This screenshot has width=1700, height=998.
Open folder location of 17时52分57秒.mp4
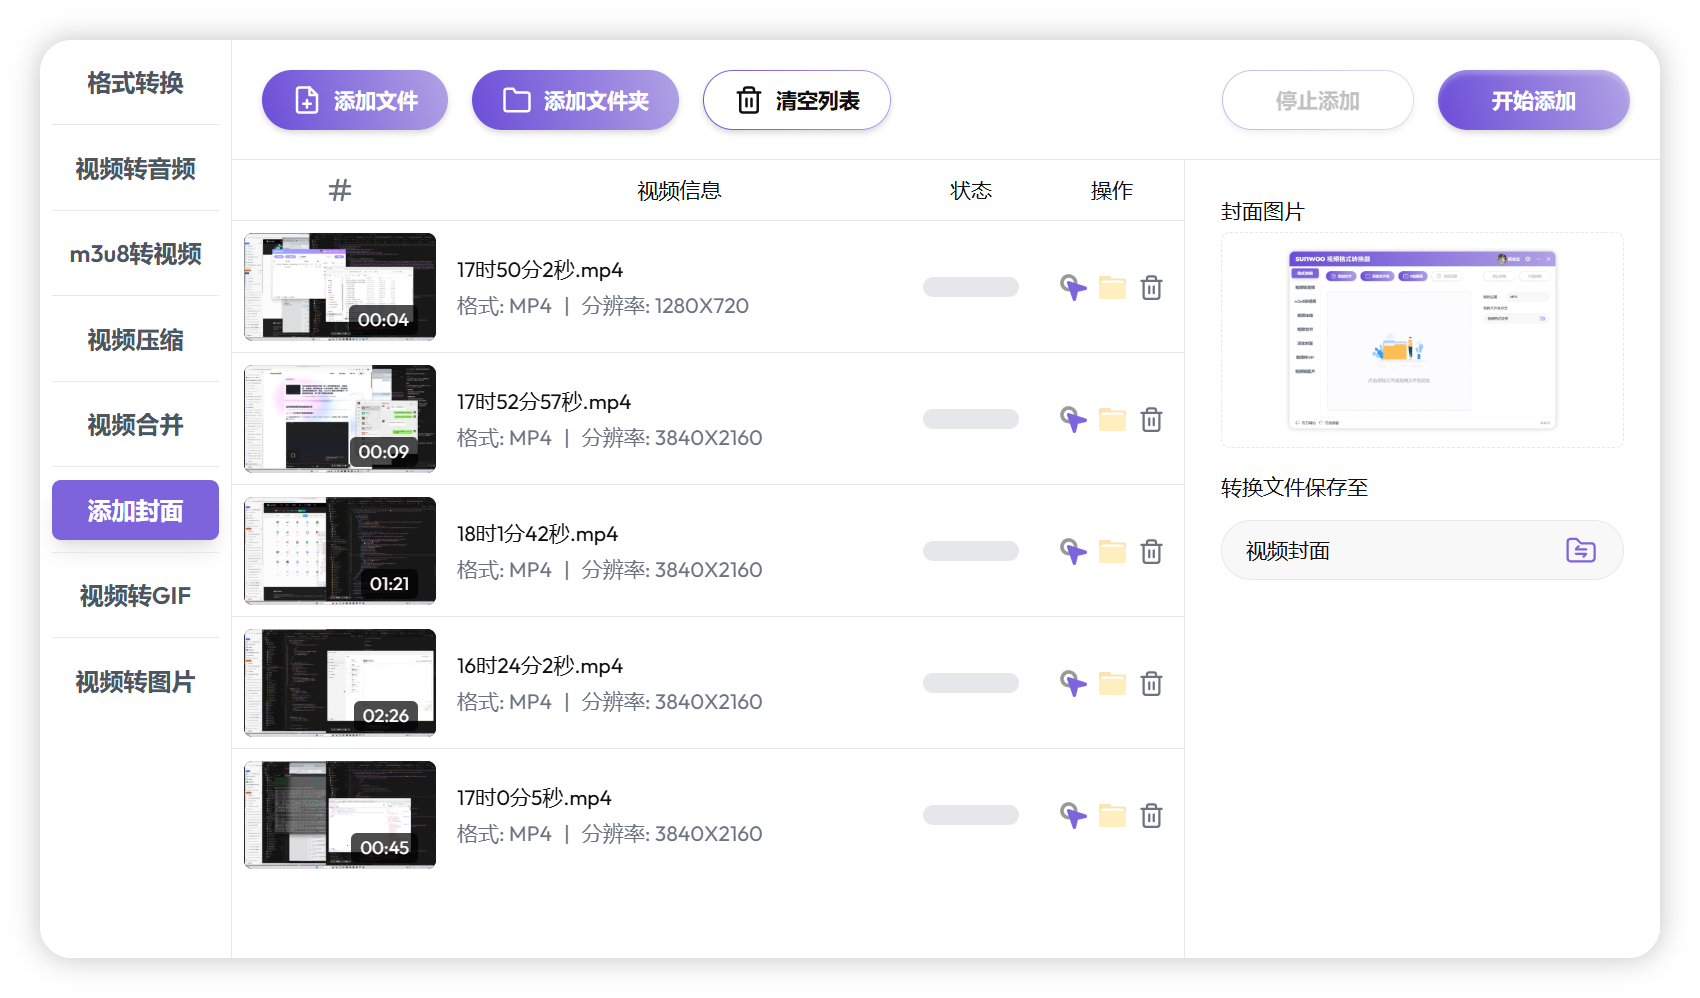pos(1112,419)
